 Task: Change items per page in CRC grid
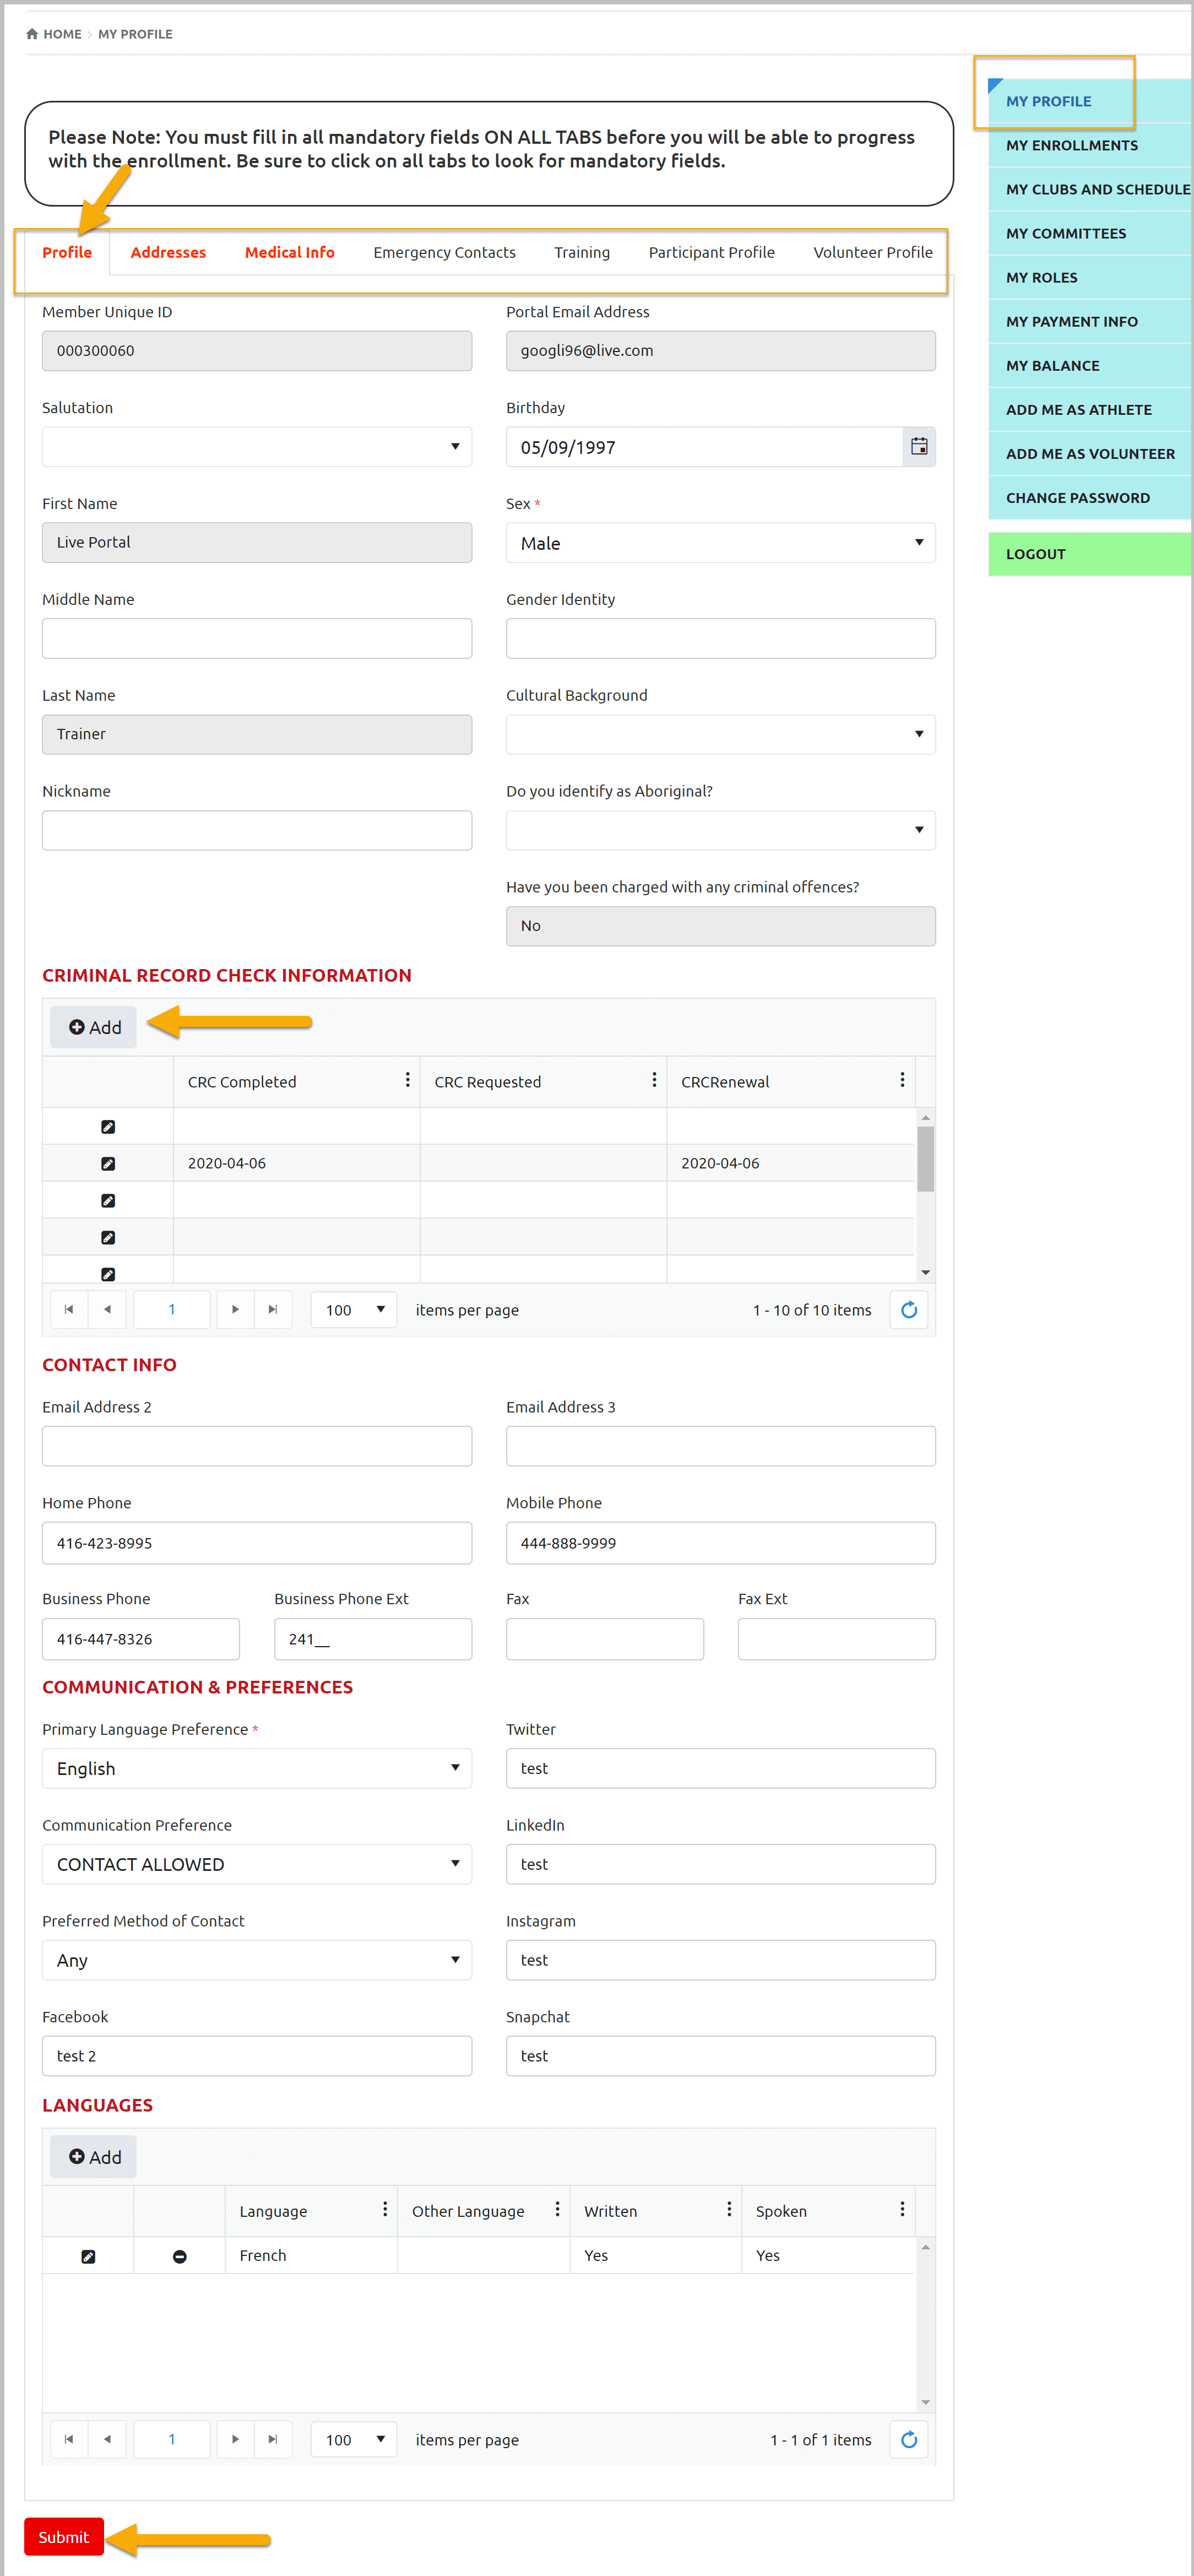[354, 1309]
